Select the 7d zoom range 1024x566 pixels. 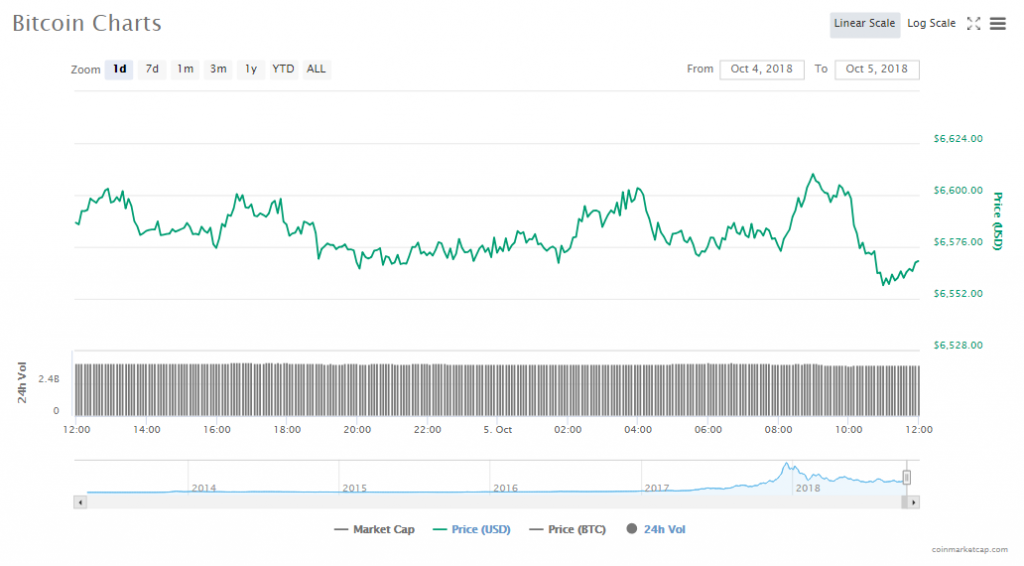(152, 69)
